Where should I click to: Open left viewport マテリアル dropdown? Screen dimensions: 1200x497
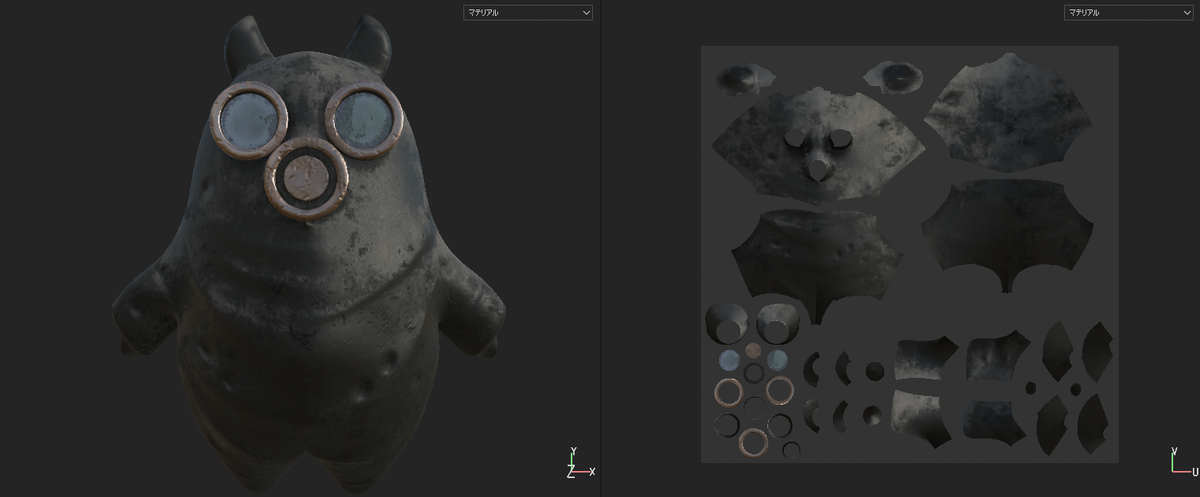tap(528, 13)
